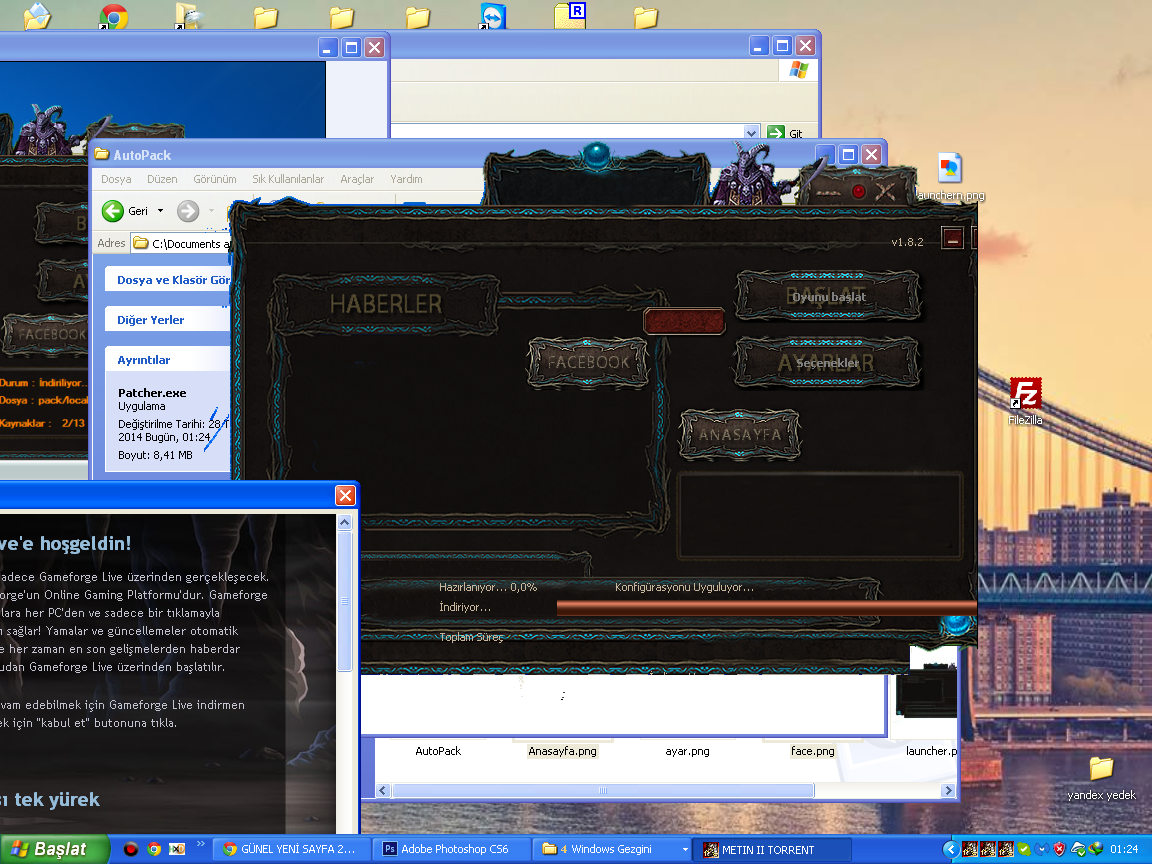Click the grey forward arrow in AutoPack
Screen dimensions: 1152x864
188,211
